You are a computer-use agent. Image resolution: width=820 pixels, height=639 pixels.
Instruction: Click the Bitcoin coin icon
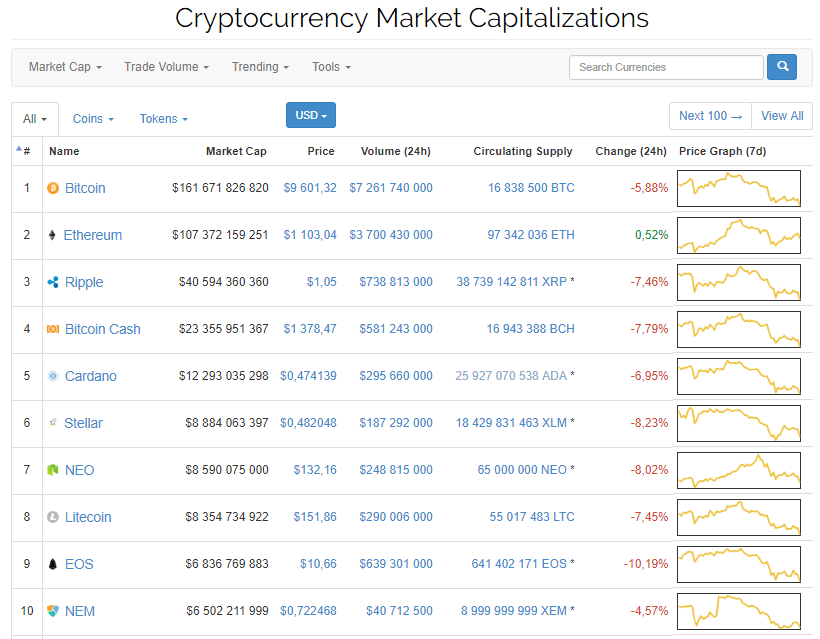click(53, 188)
